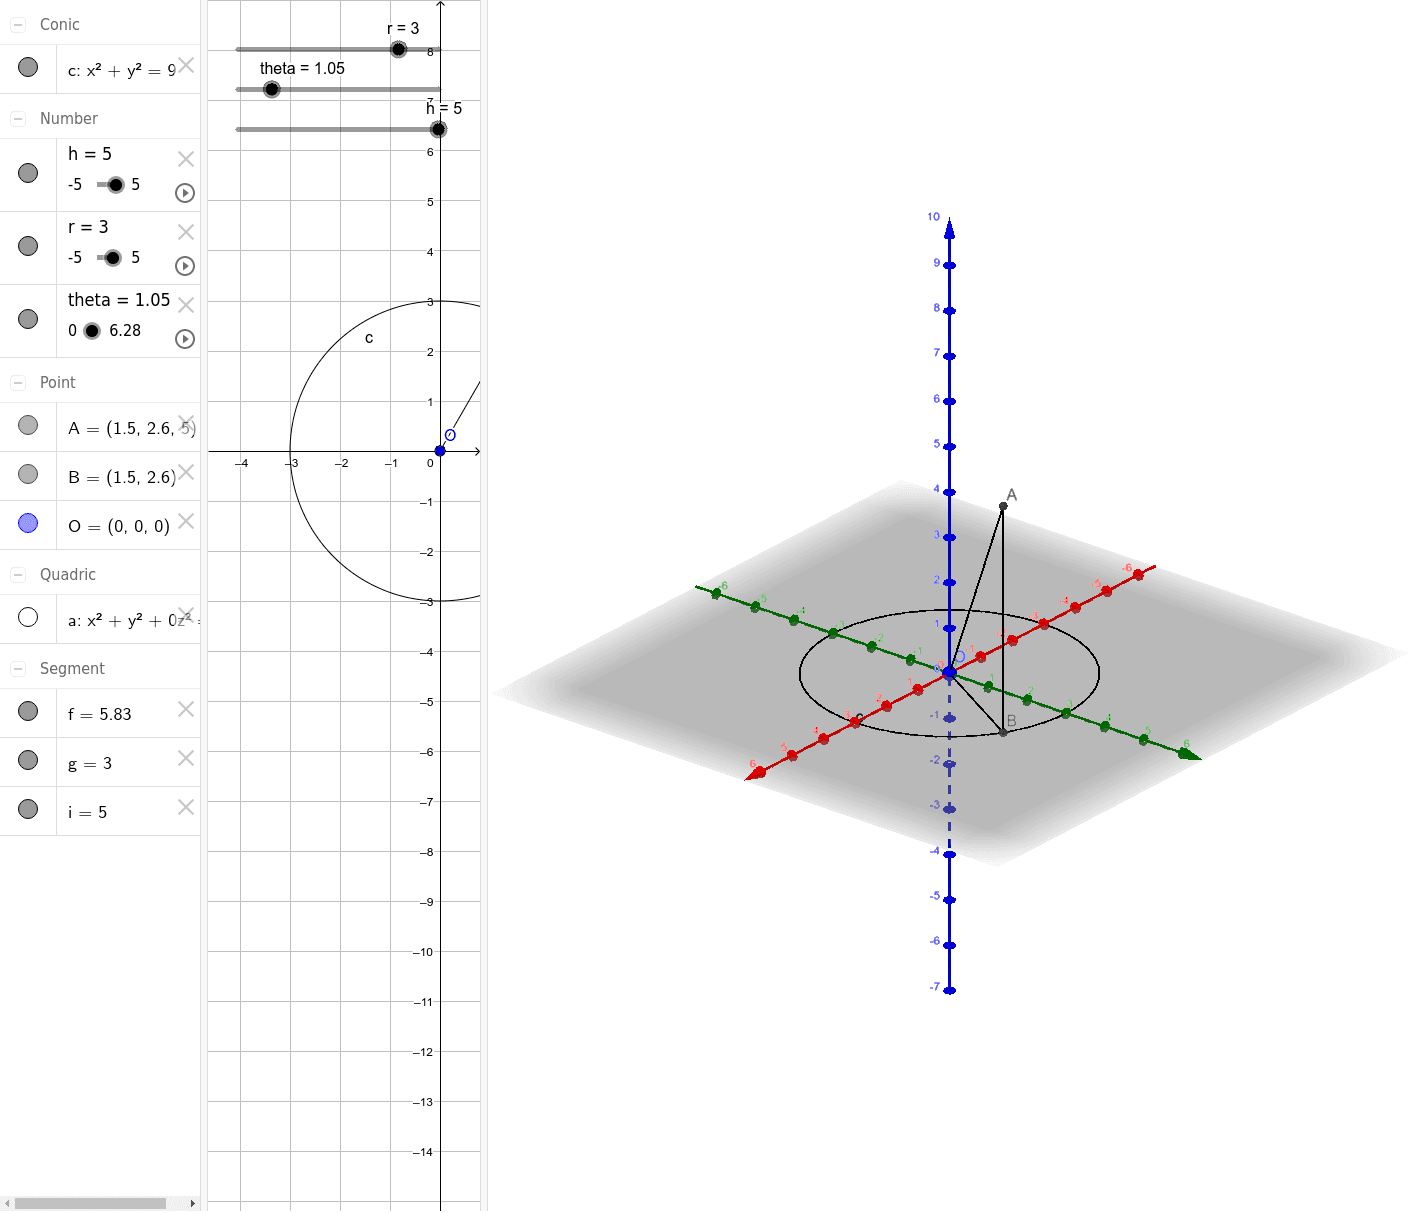Animate the h slider using its play button
The width and height of the screenshot is (1413, 1213).
point(184,193)
